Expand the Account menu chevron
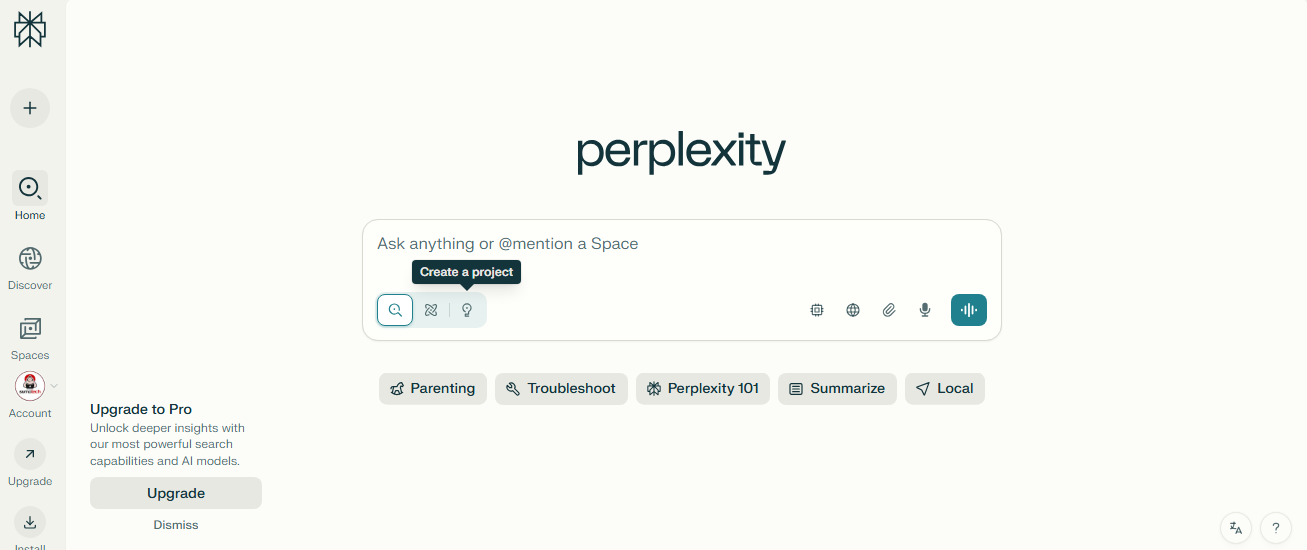The height and width of the screenshot is (550, 1307). pyautogui.click(x=54, y=386)
